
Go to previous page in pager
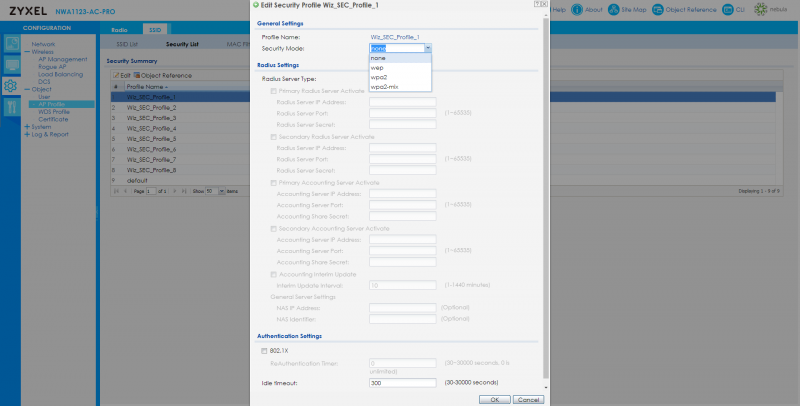[x=126, y=191]
